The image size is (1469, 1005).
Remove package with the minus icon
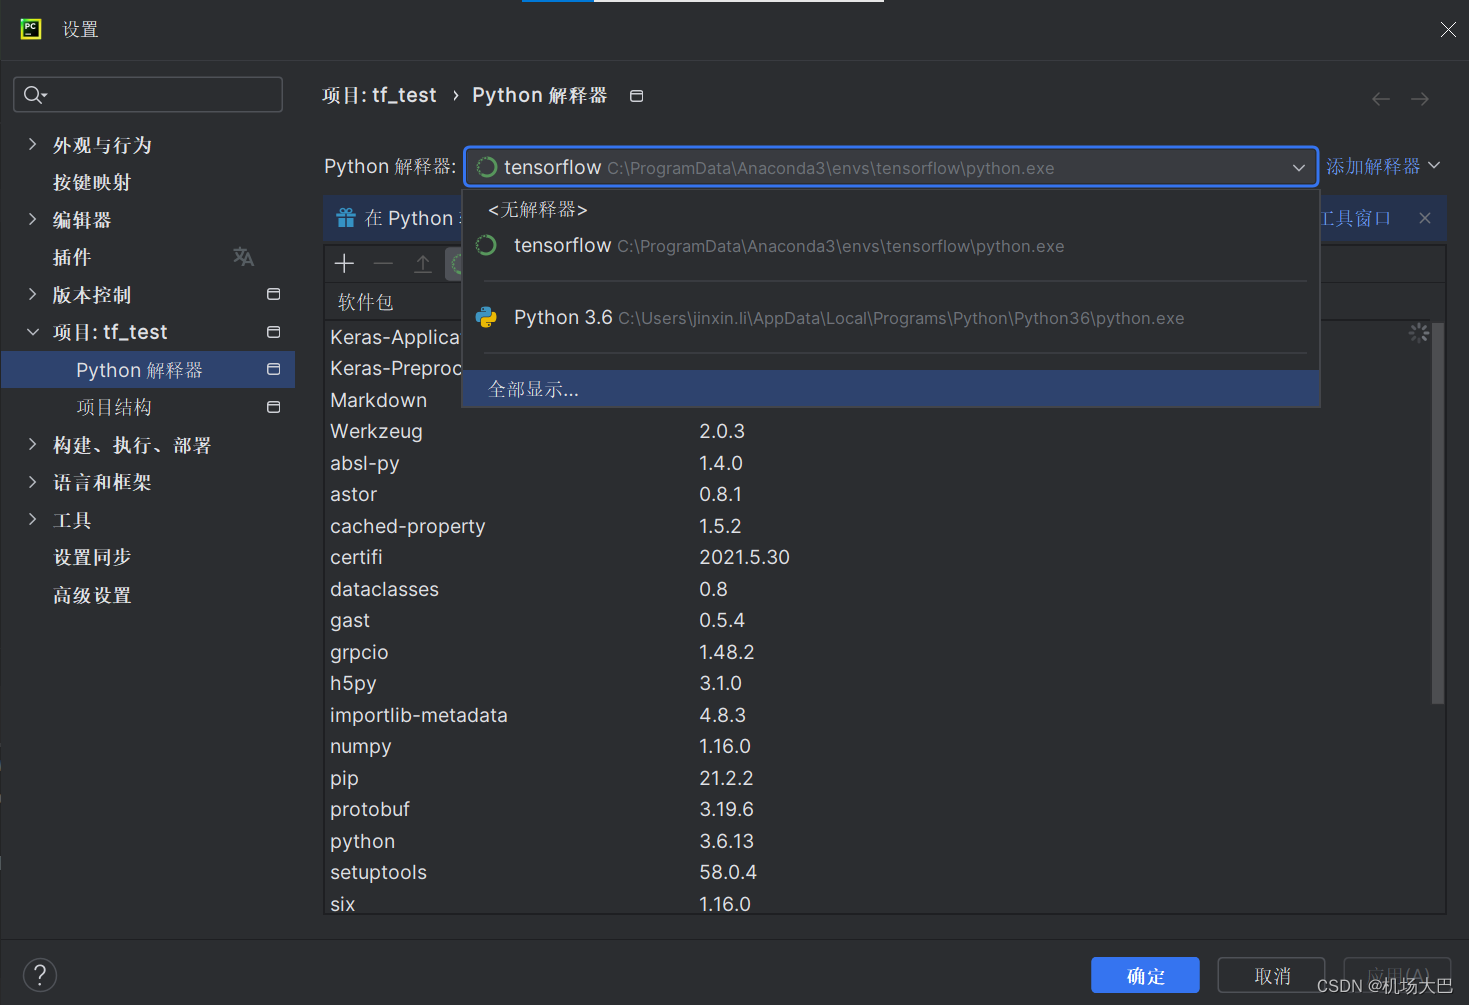tap(383, 263)
